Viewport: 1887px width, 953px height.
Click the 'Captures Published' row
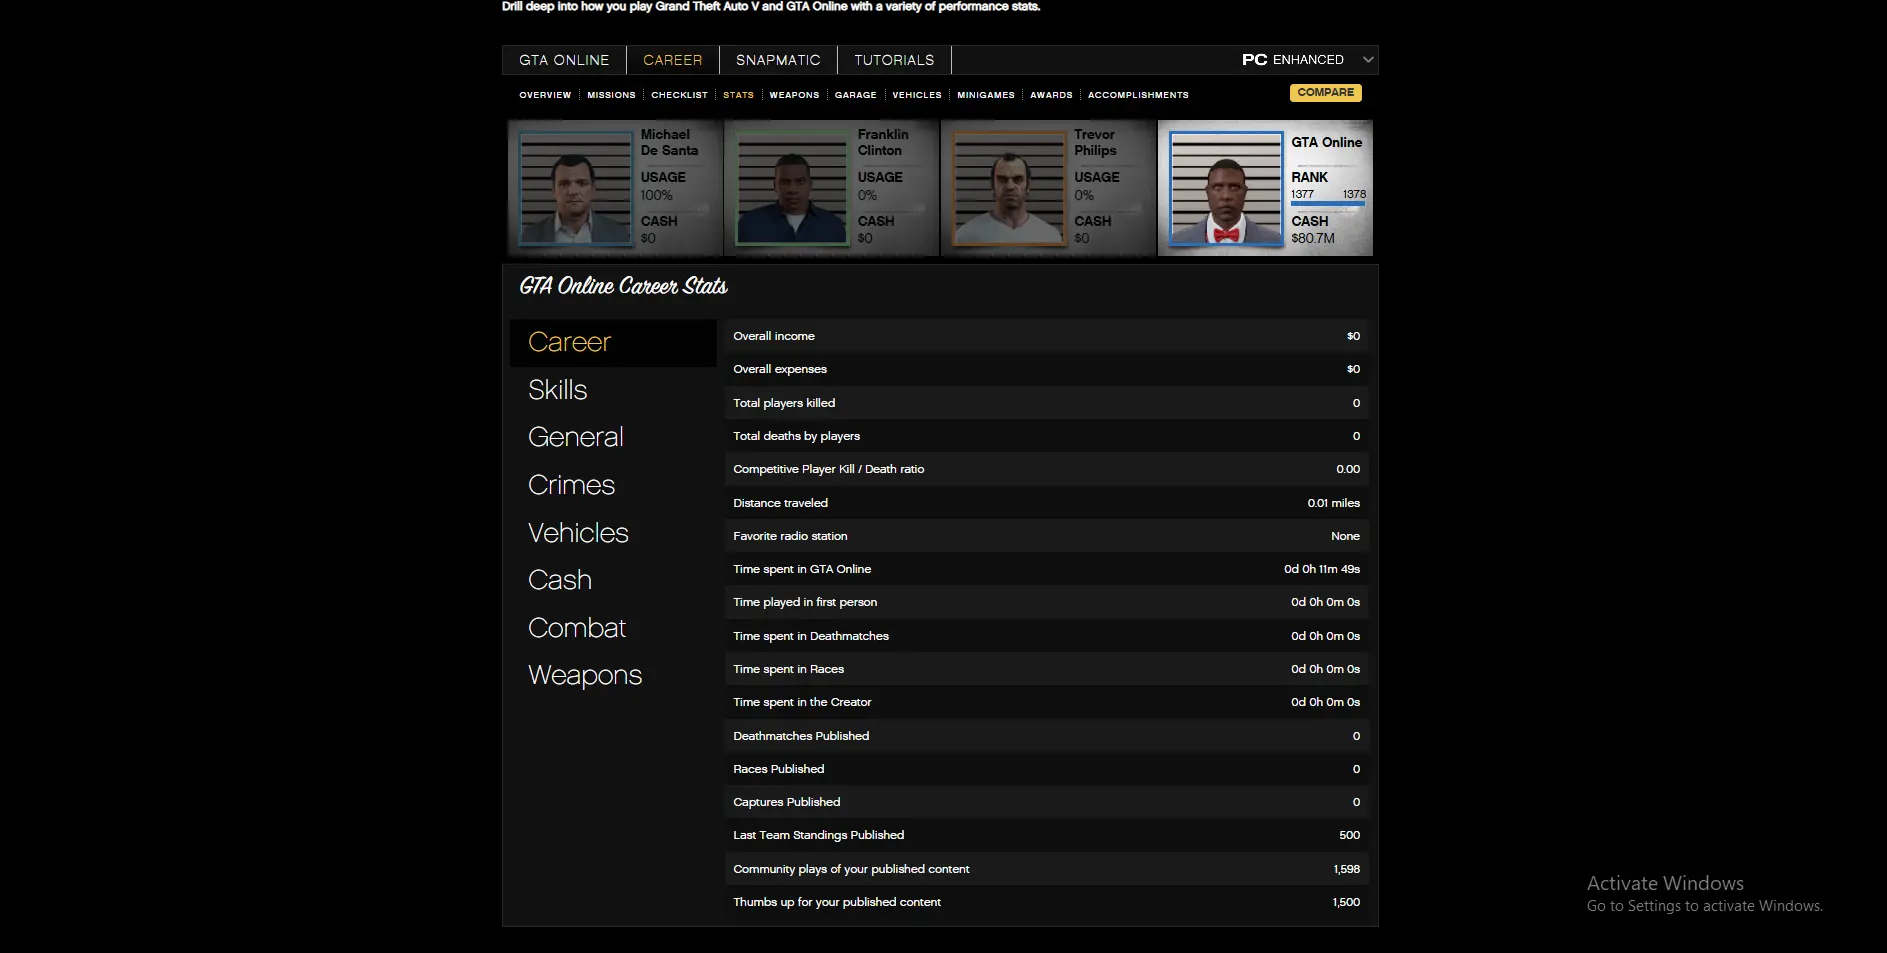point(1046,802)
